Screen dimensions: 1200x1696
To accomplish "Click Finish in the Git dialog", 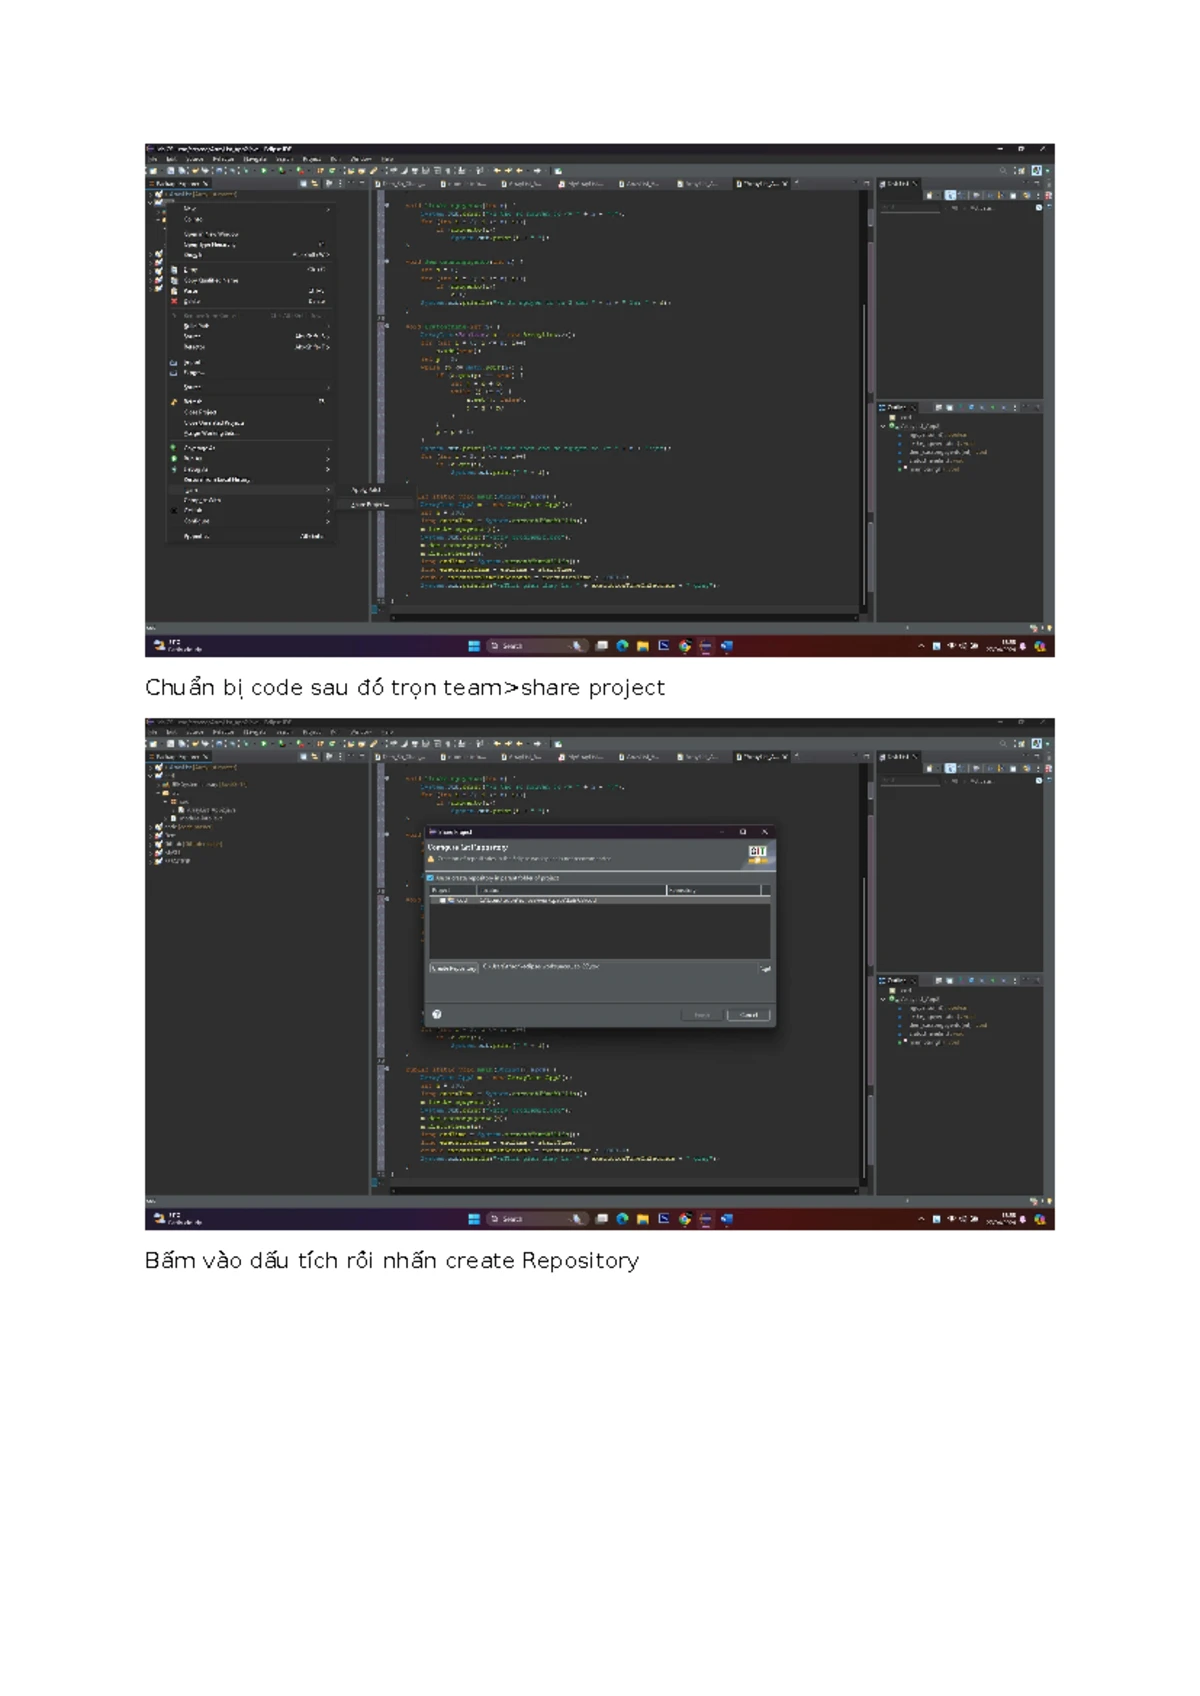I will point(702,1015).
